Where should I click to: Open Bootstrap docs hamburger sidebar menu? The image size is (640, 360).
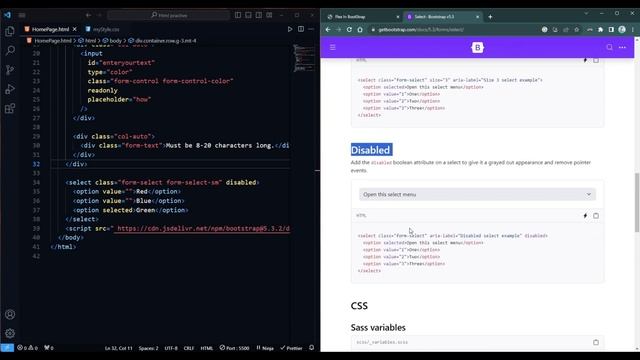point(333,47)
